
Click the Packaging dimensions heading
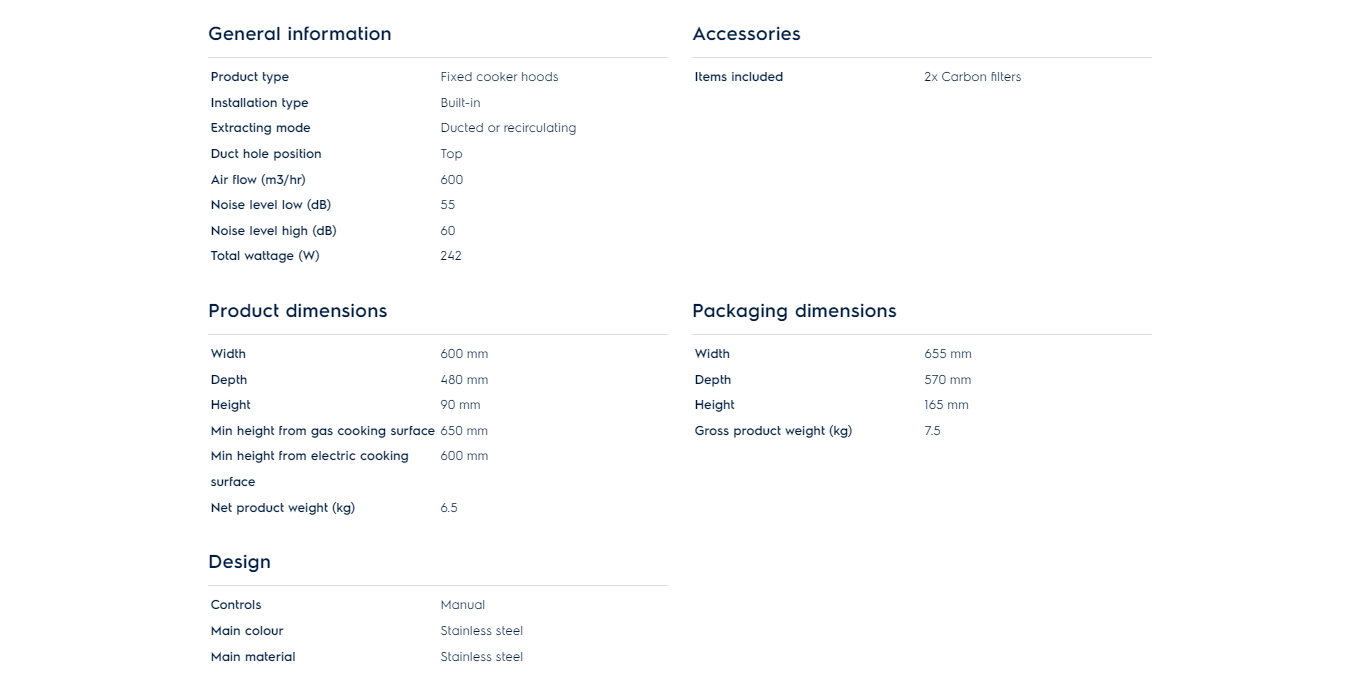[x=794, y=311]
